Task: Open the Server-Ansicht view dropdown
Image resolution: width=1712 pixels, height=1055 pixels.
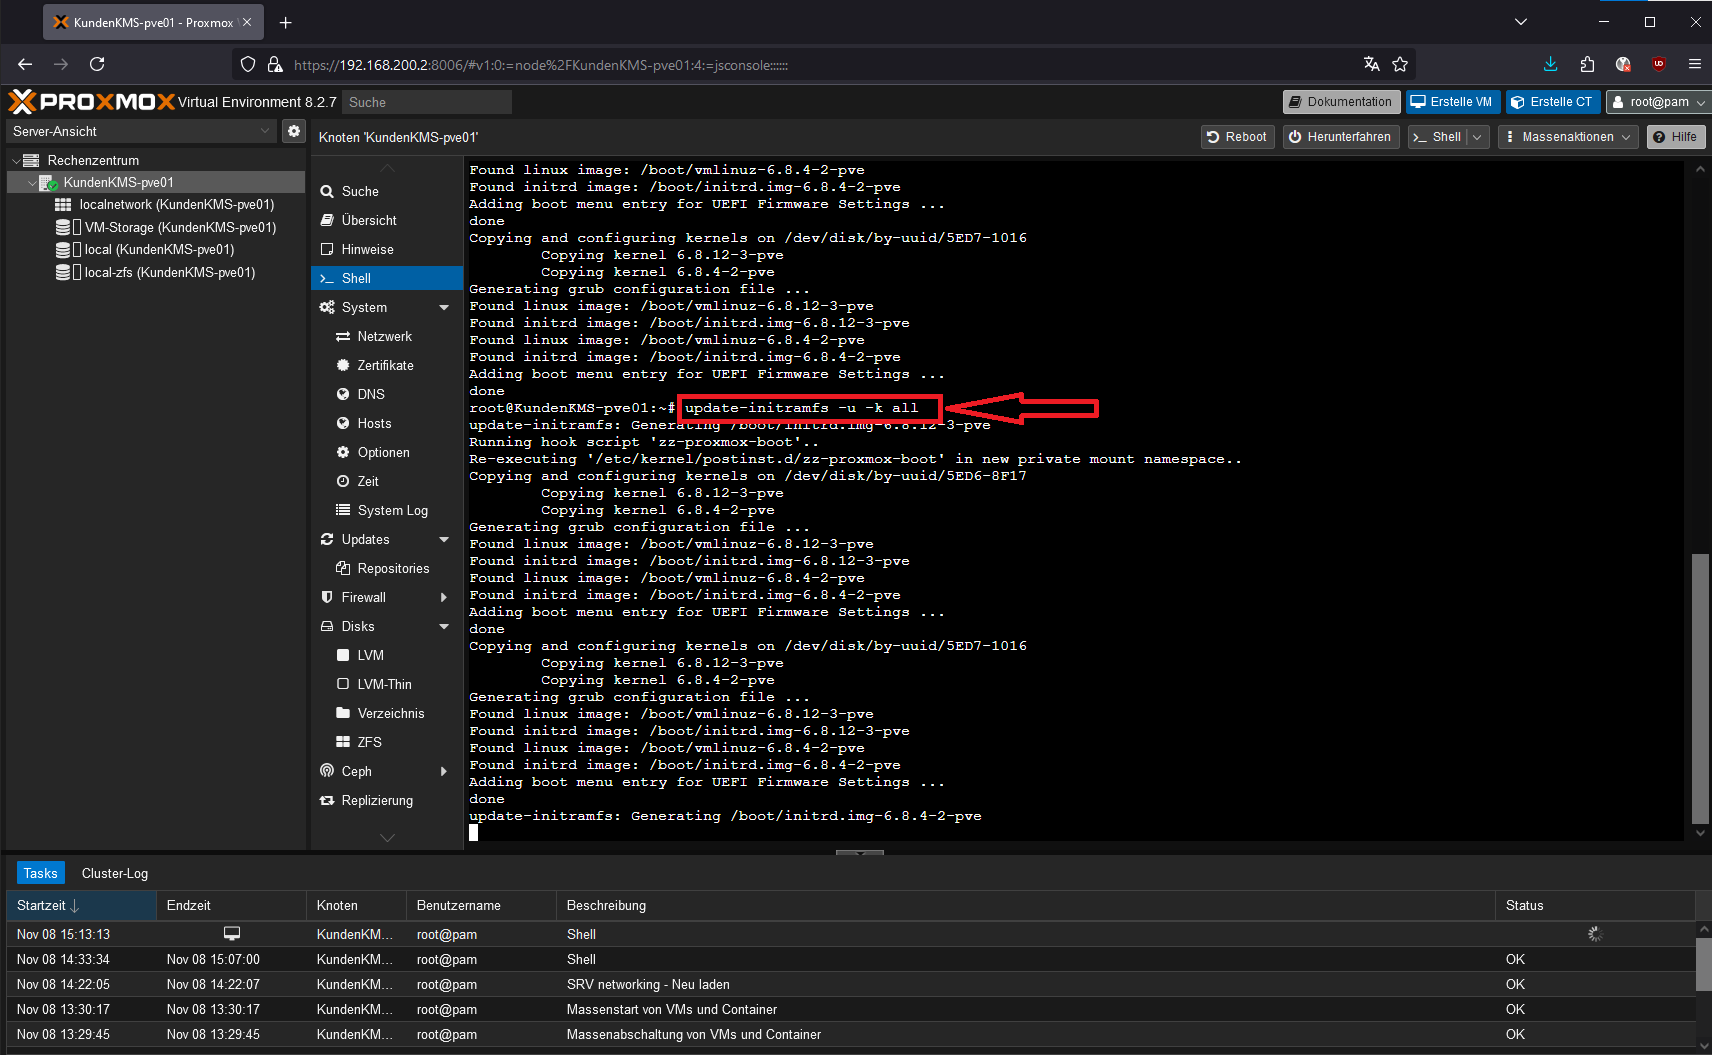Action: click(140, 131)
